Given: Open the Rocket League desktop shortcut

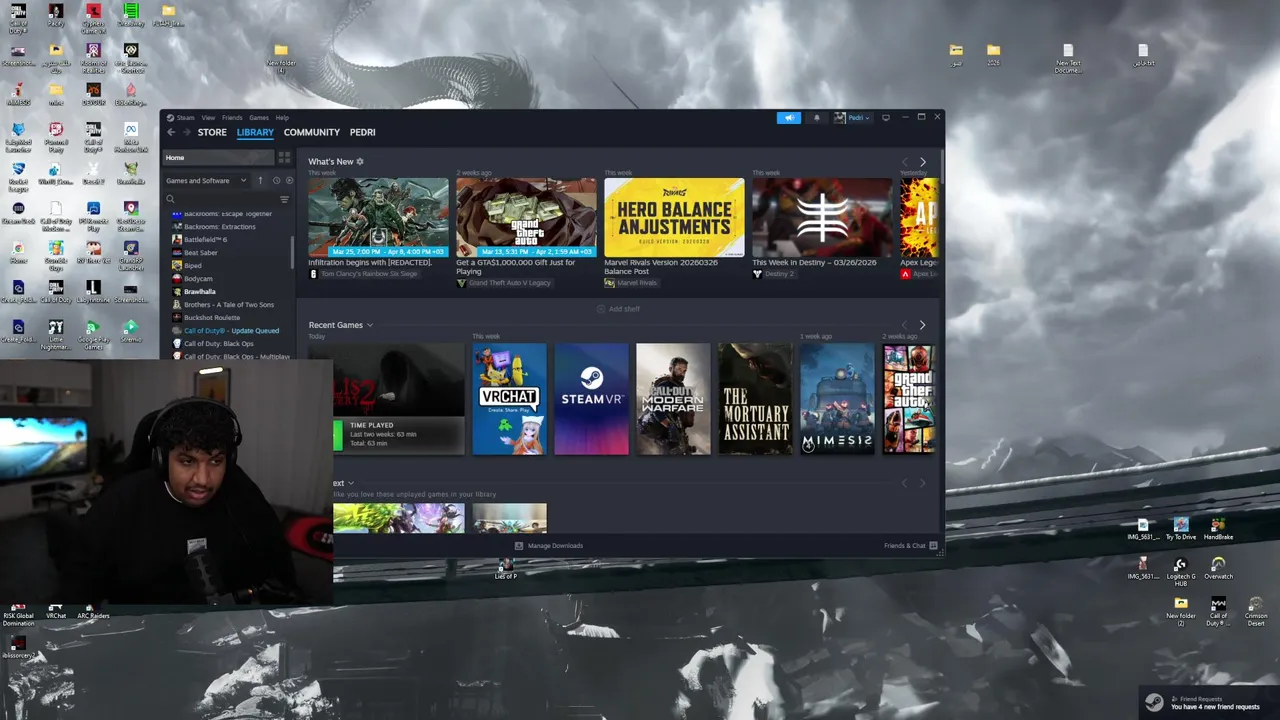Looking at the screenshot, I should (x=18, y=175).
